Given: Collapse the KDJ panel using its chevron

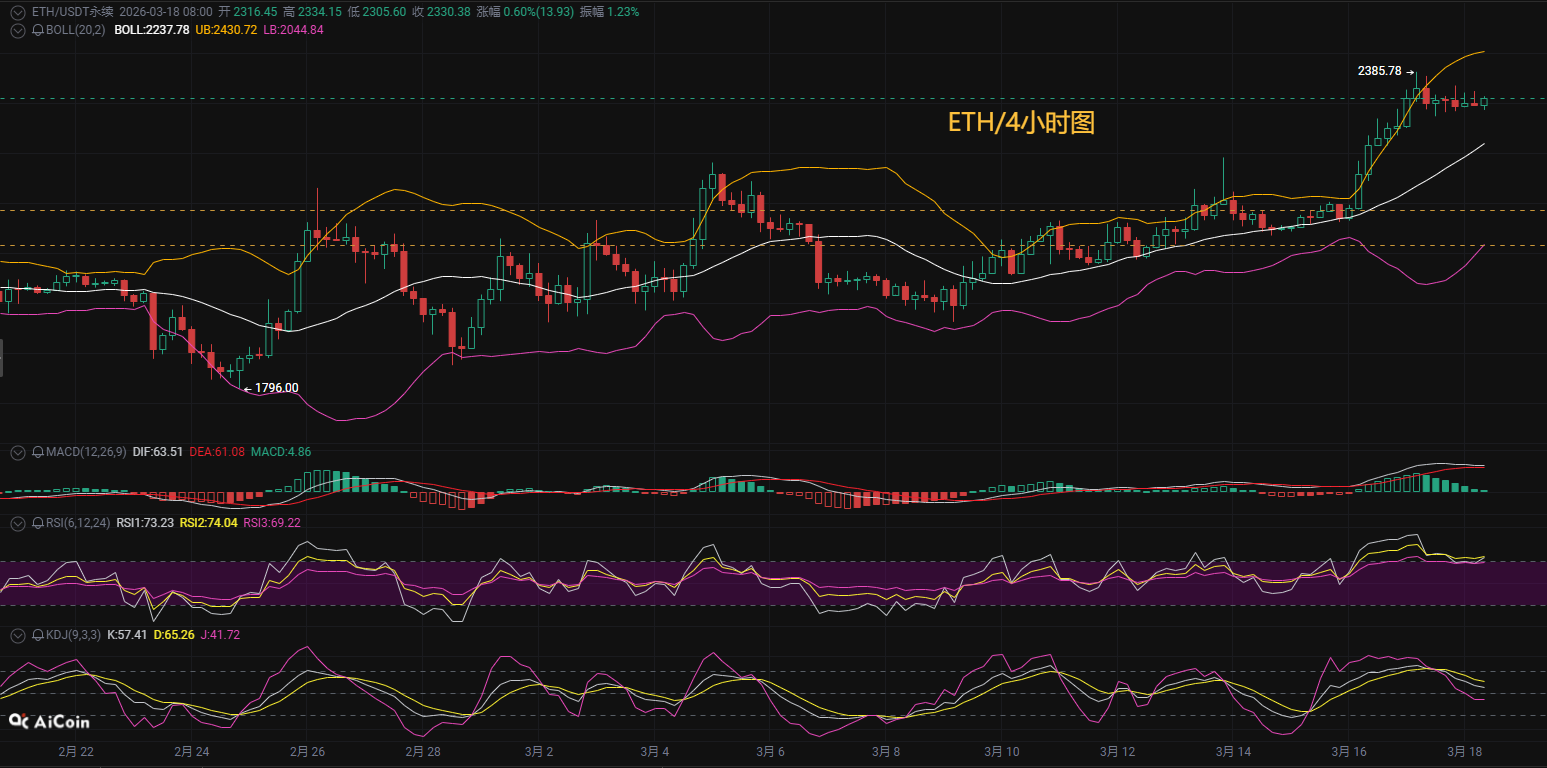Looking at the screenshot, I should pyautogui.click(x=18, y=635).
